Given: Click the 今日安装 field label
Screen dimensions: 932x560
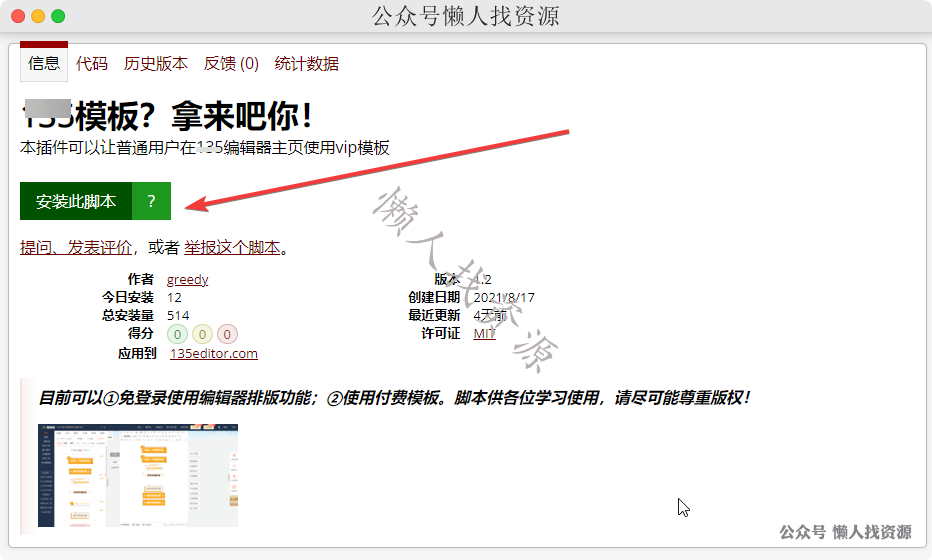Looking at the screenshot, I should click(128, 298).
